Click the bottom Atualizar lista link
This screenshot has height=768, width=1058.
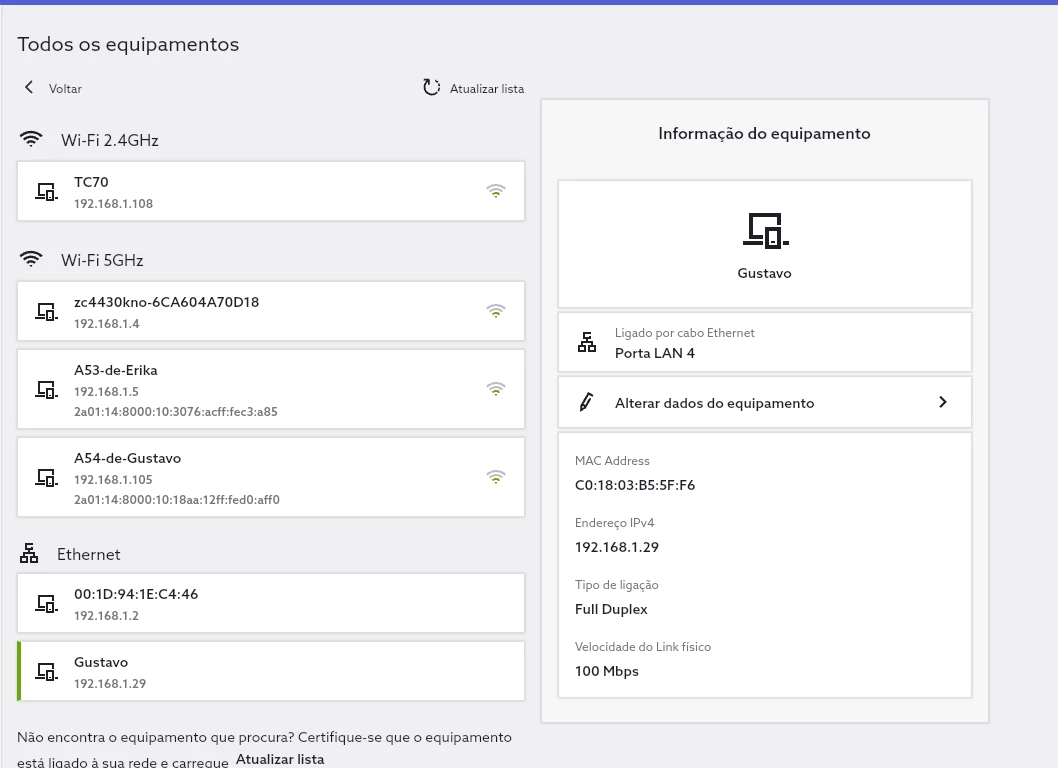point(280,759)
